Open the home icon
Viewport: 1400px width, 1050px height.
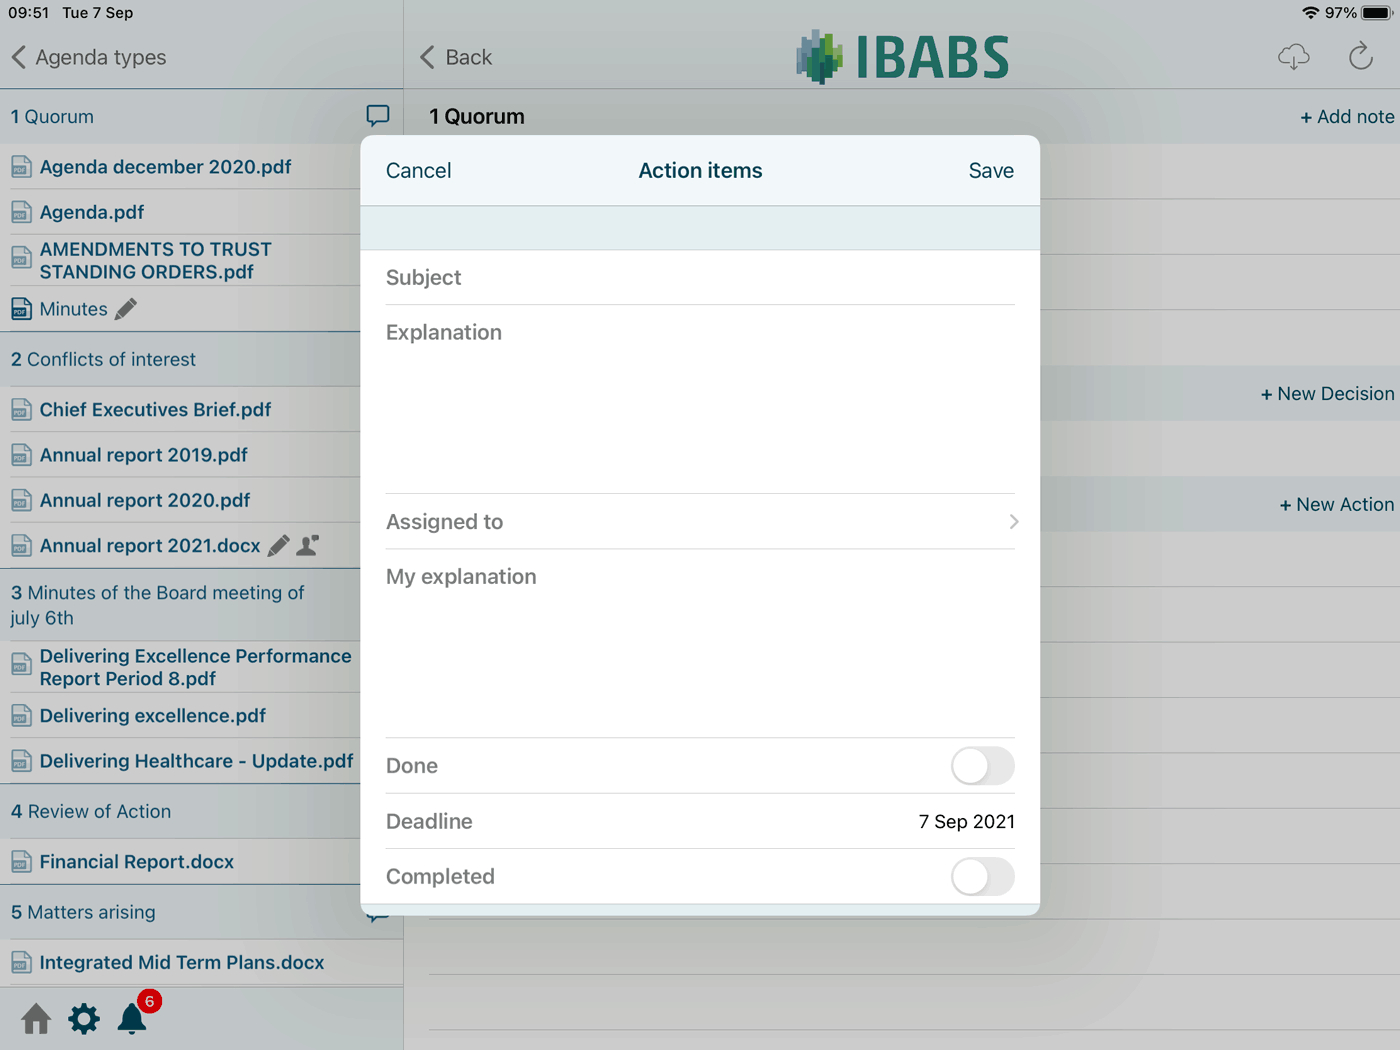pos(36,1019)
